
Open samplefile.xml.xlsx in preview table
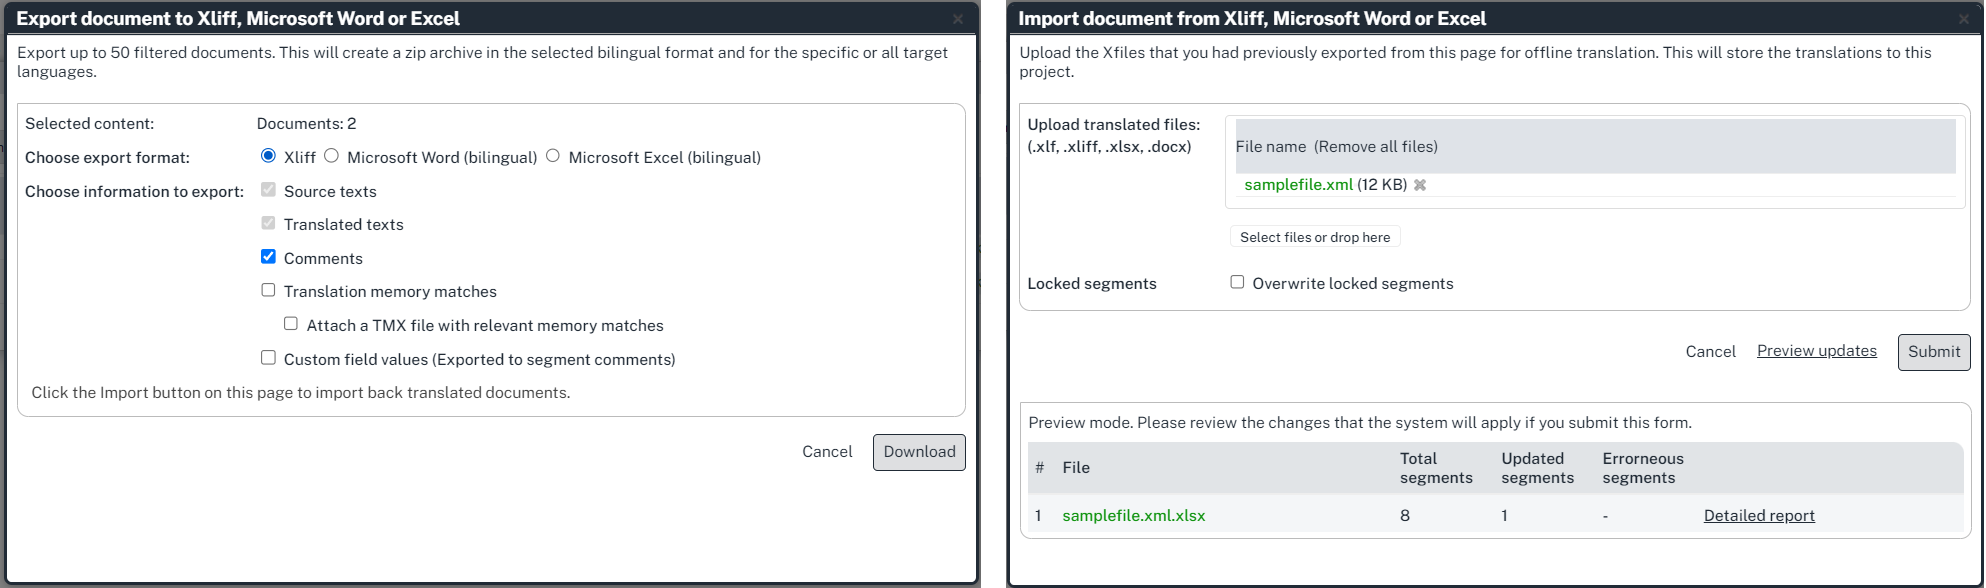(x=1133, y=516)
